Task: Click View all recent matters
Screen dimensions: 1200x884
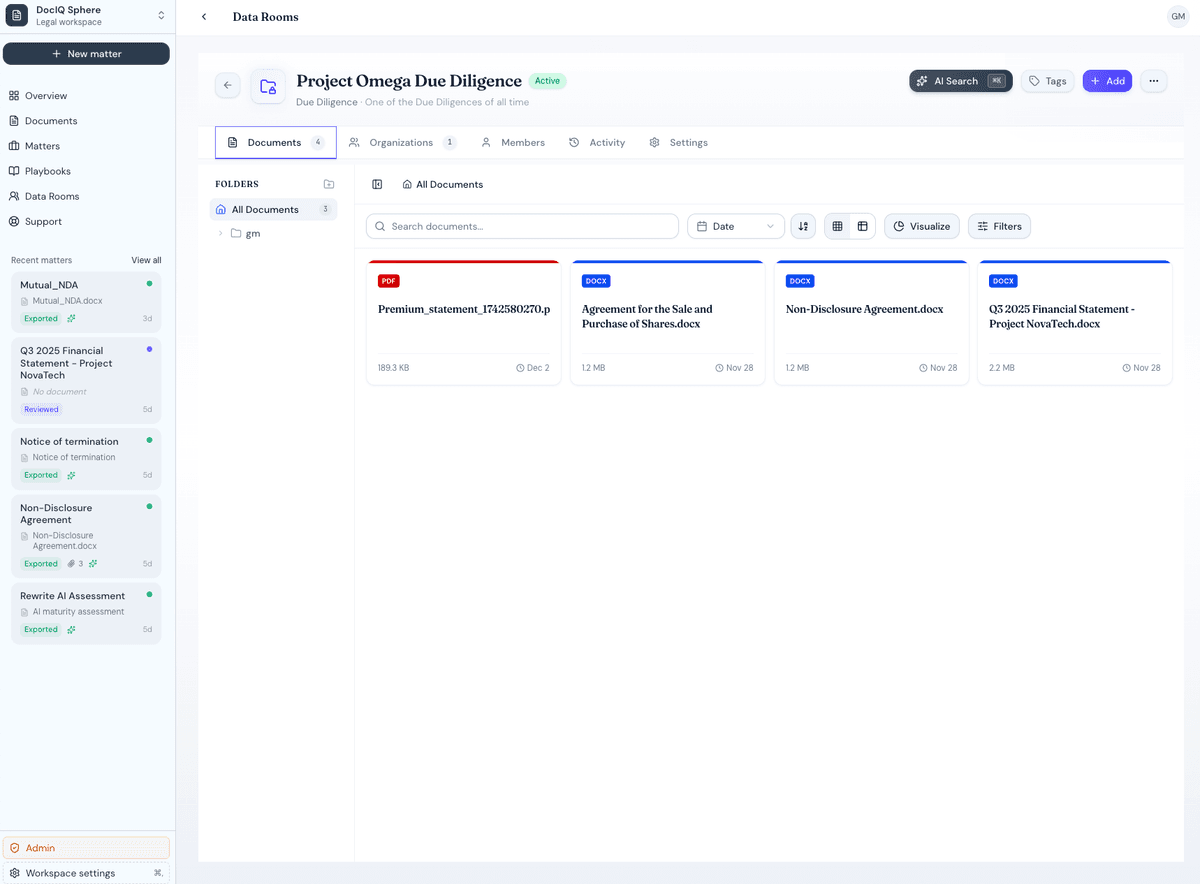Action: click(146, 260)
